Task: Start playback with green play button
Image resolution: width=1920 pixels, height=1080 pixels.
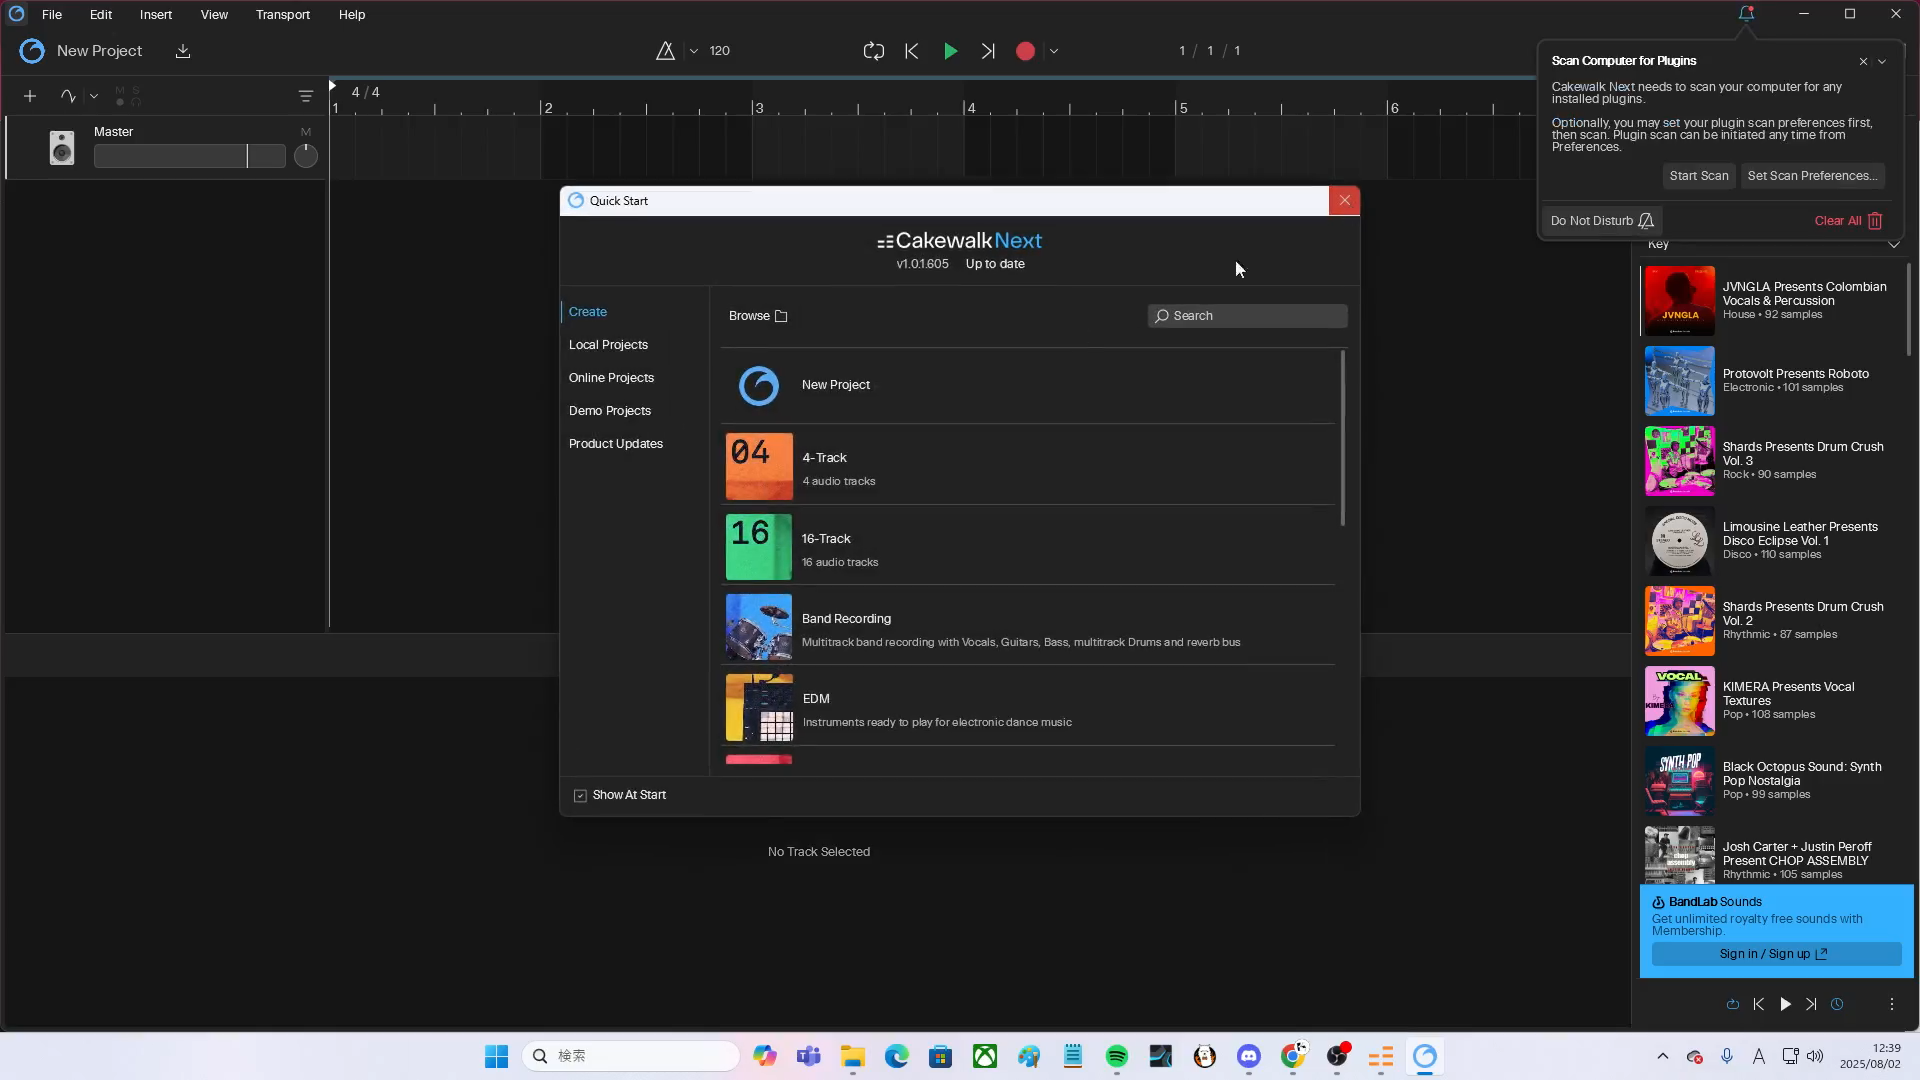Action: pyautogui.click(x=951, y=51)
